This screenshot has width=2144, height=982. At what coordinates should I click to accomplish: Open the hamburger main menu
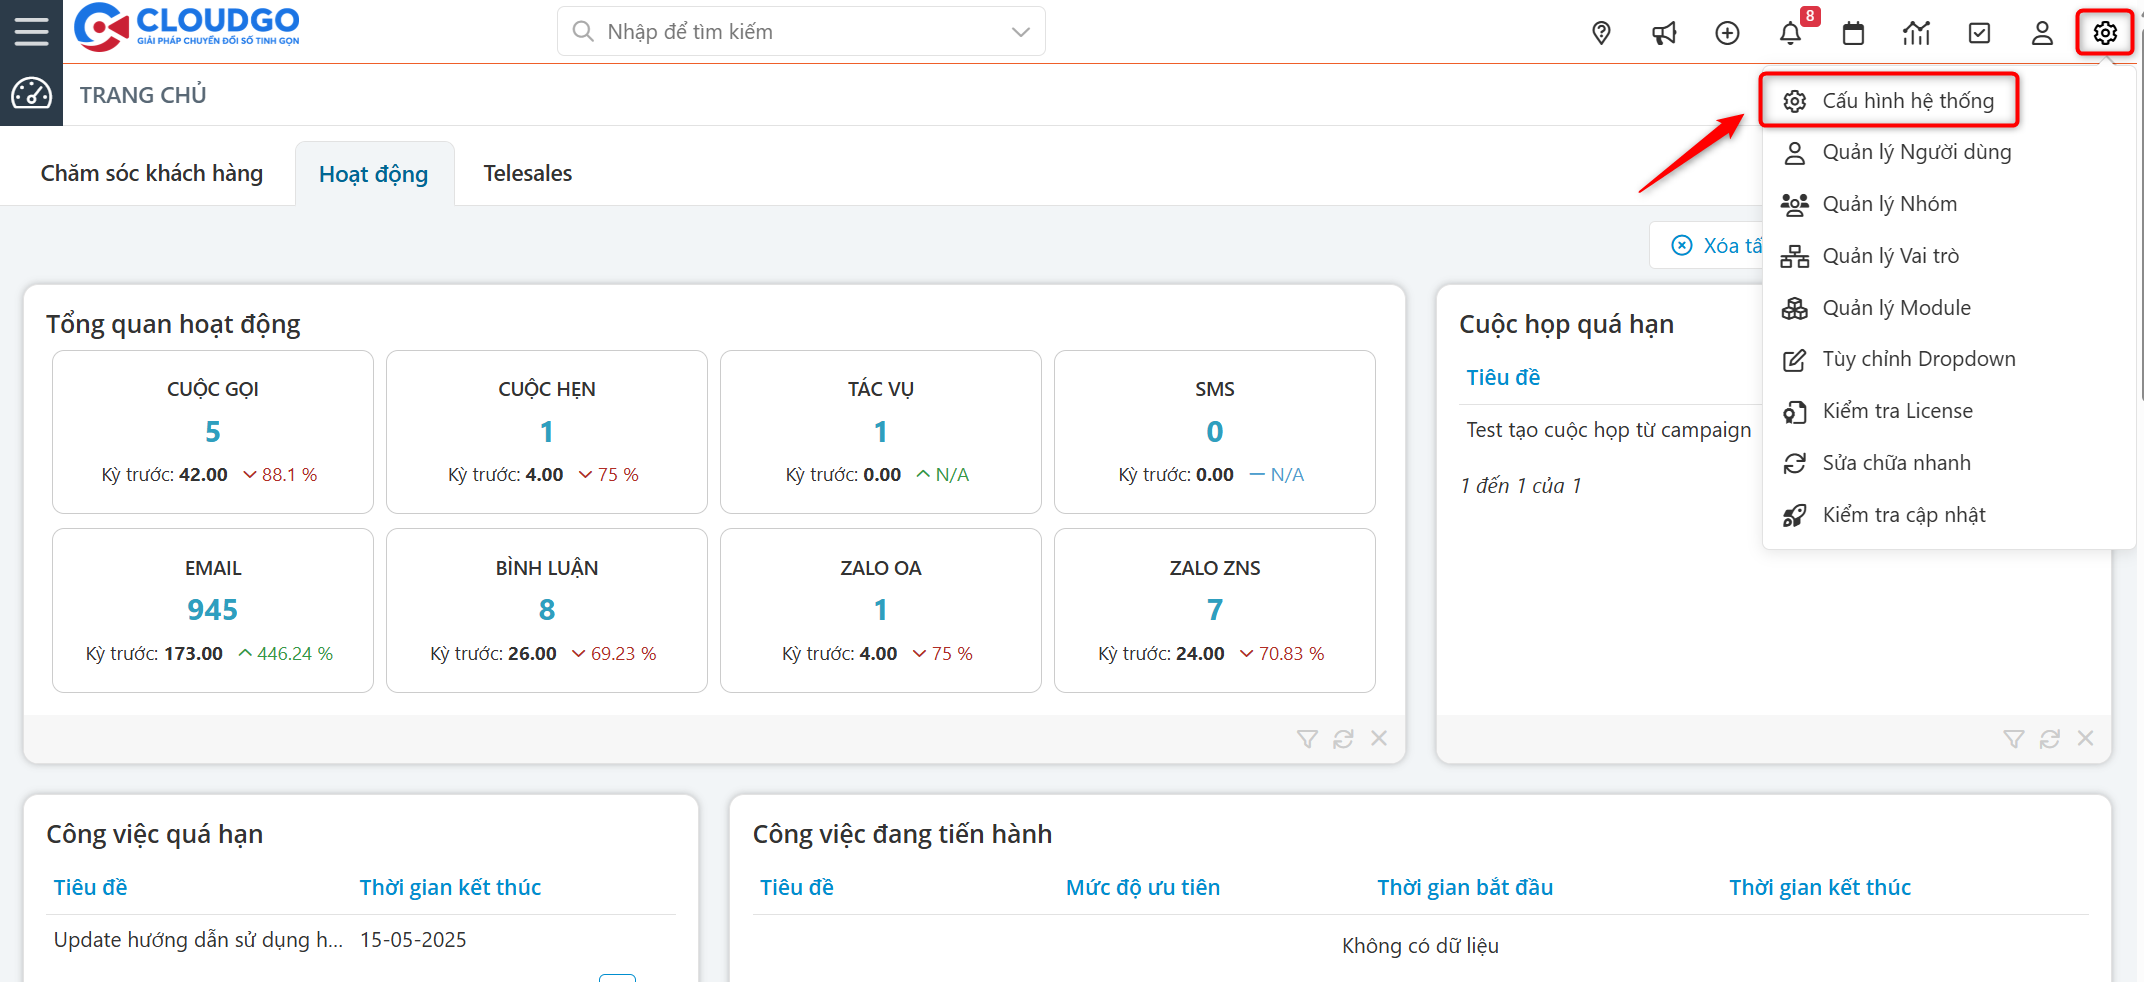[x=31, y=31]
